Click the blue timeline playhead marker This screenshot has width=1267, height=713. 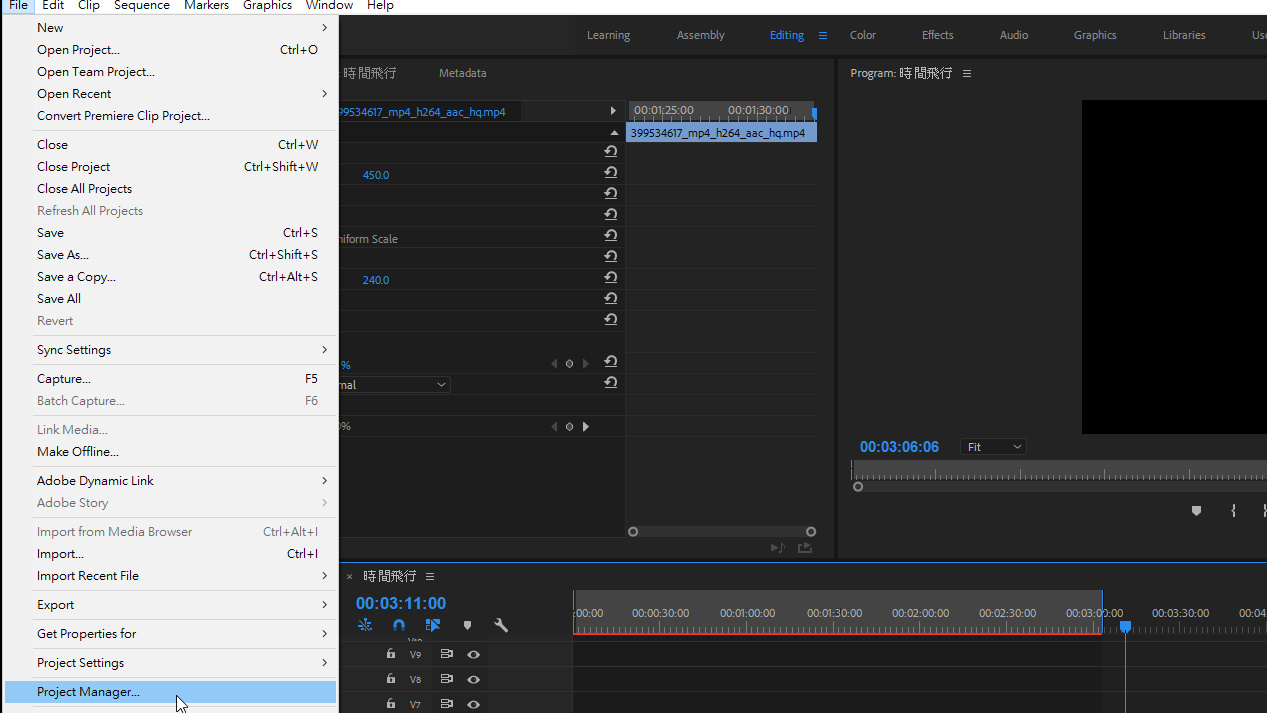click(1125, 626)
